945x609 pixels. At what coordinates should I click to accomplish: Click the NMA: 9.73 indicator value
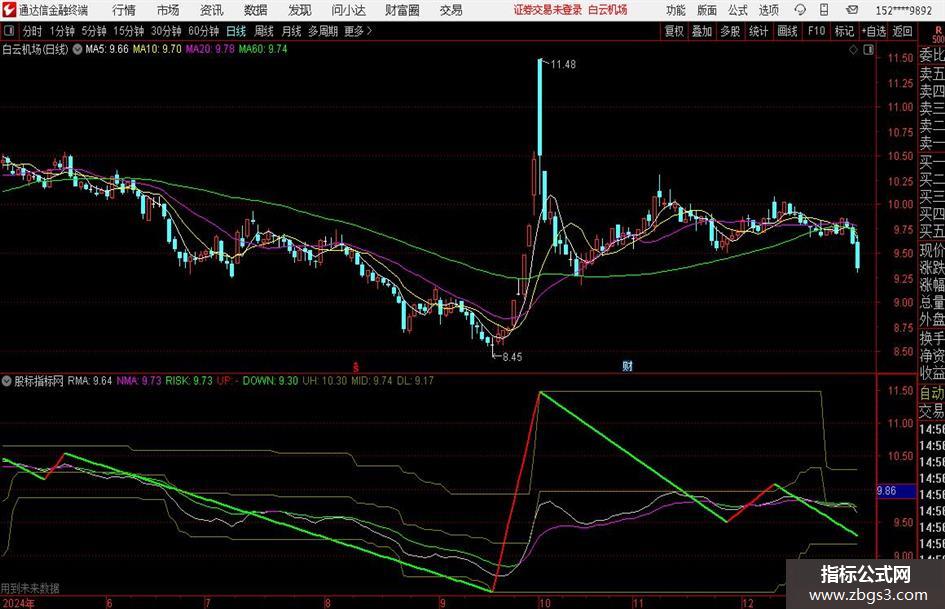(139, 380)
